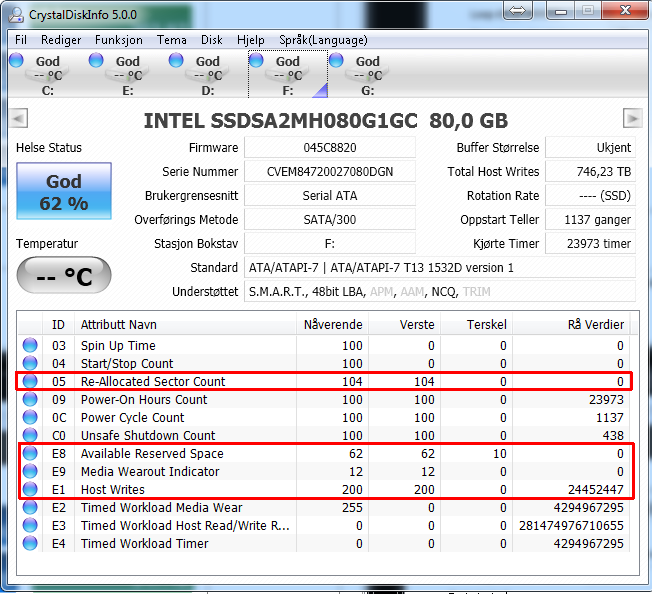Click the Buffer Størrelse Ukjent field
The image size is (652, 594).
point(590,148)
